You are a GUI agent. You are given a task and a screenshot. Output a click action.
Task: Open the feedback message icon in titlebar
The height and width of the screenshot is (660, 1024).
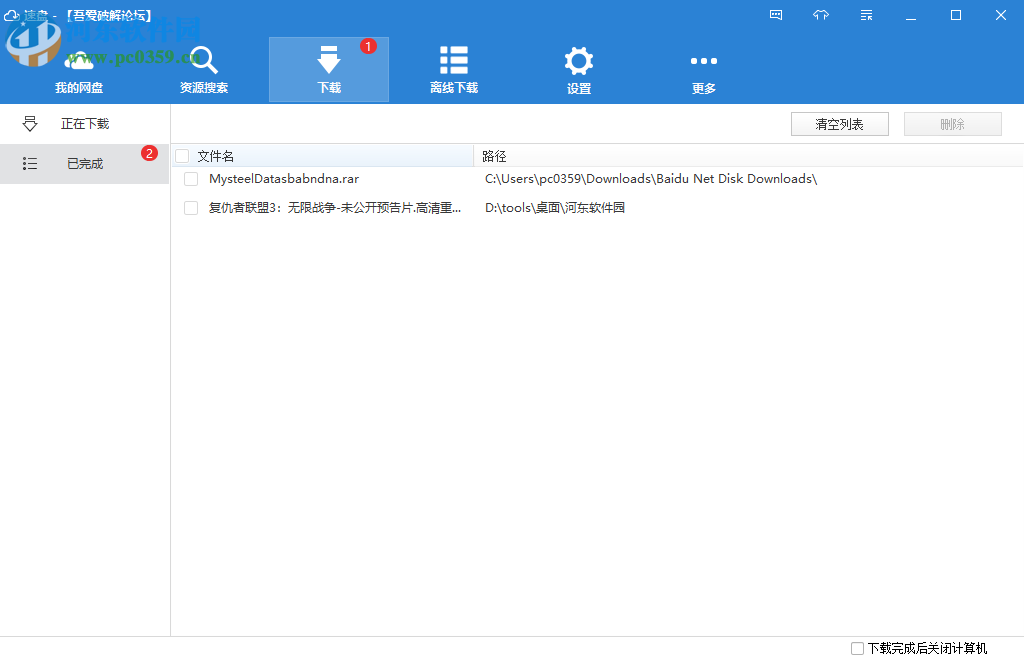click(x=776, y=15)
